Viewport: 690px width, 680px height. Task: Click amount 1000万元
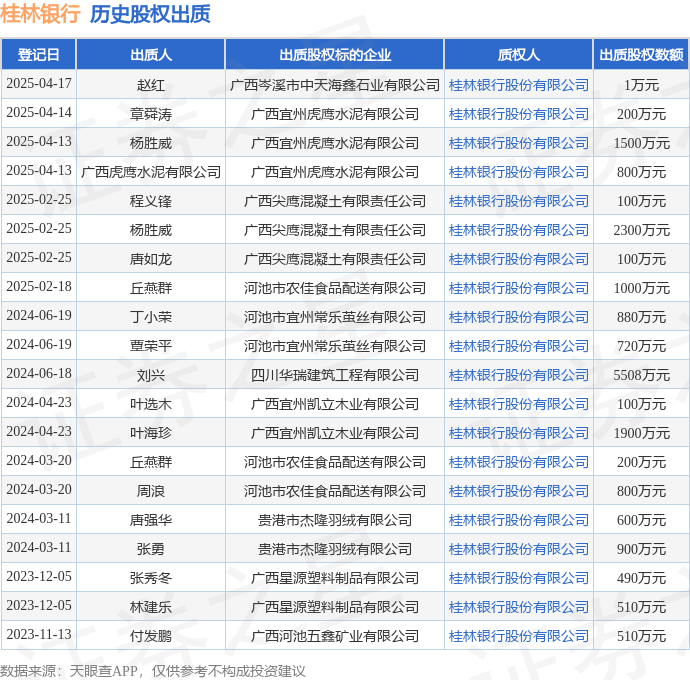641,288
